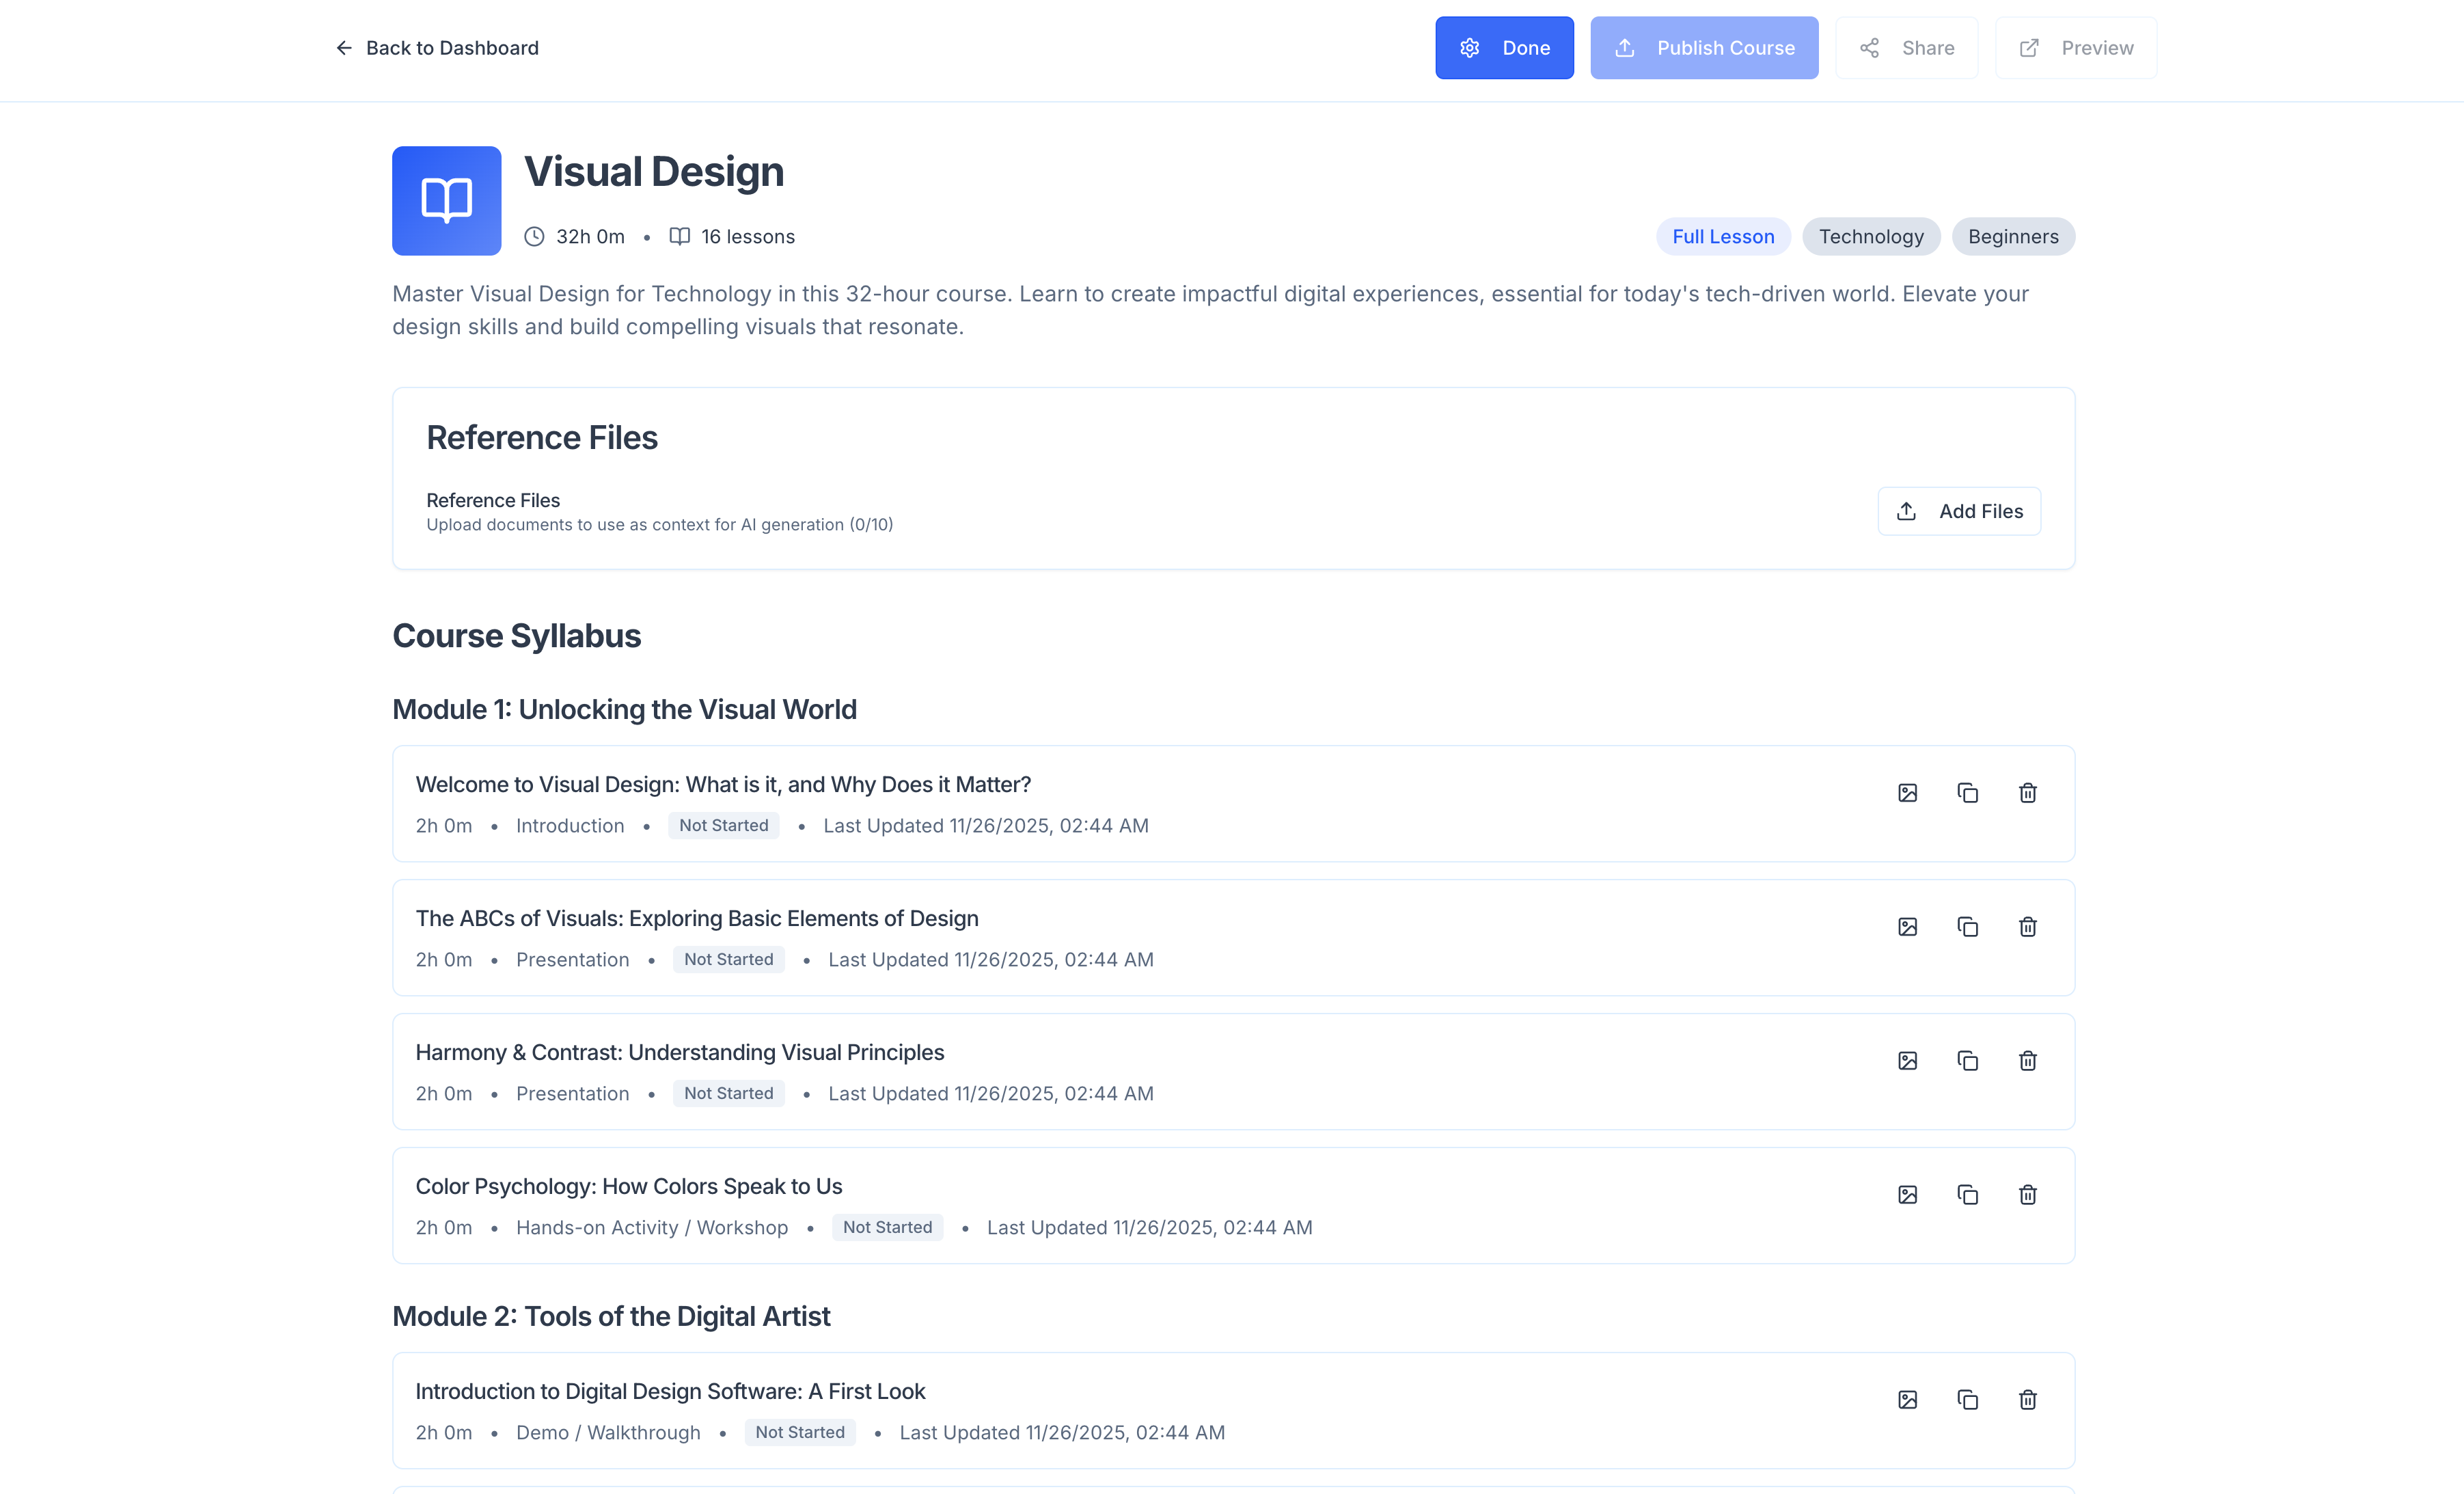Open course Preview
Image resolution: width=2464 pixels, height=1494 pixels.
[2075, 48]
